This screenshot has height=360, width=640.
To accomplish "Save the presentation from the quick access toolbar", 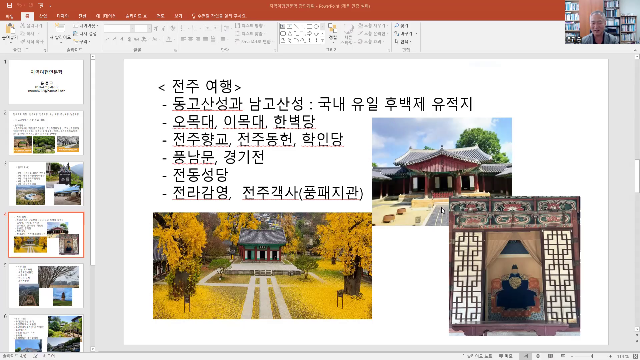I will [9, 6].
